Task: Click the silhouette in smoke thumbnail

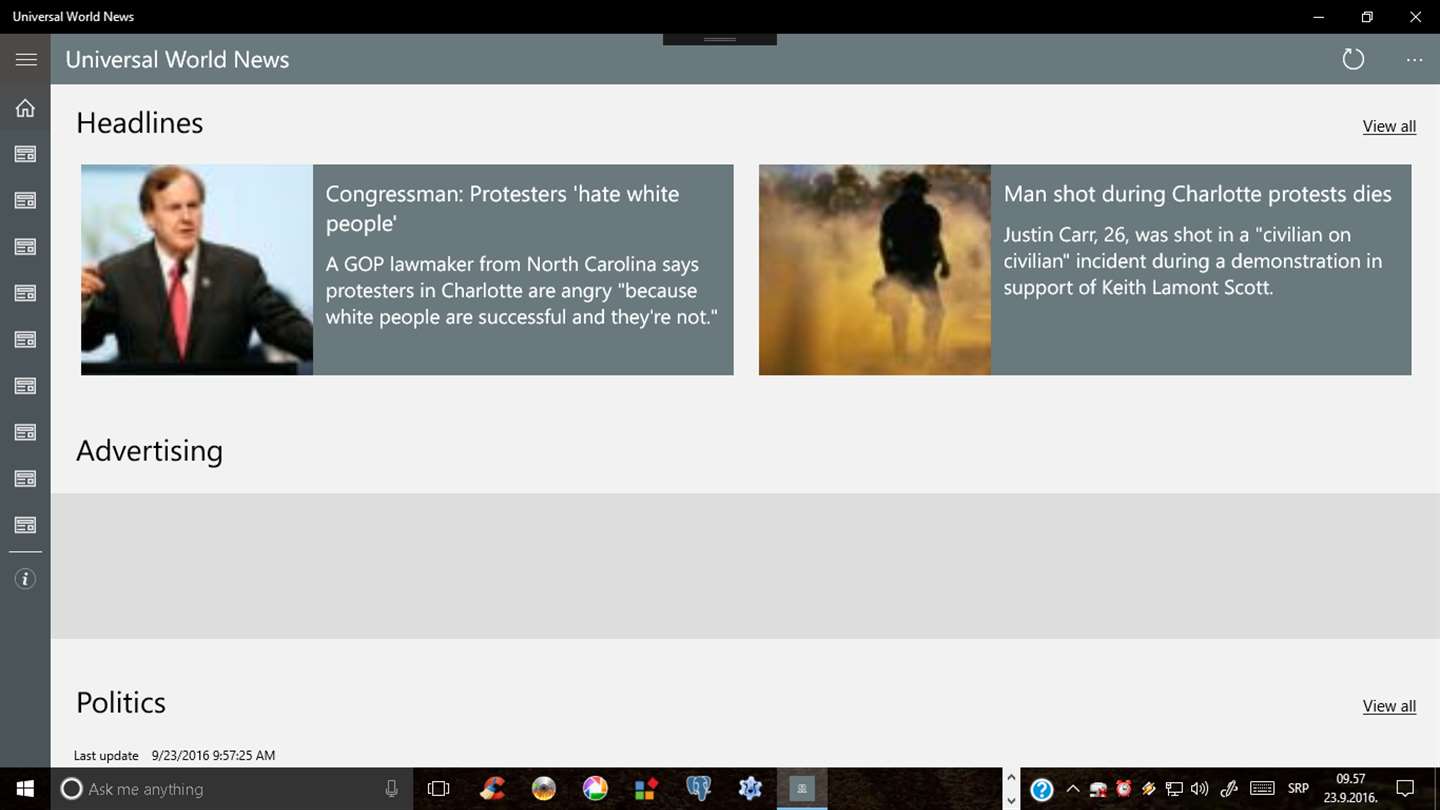Action: pyautogui.click(x=875, y=270)
